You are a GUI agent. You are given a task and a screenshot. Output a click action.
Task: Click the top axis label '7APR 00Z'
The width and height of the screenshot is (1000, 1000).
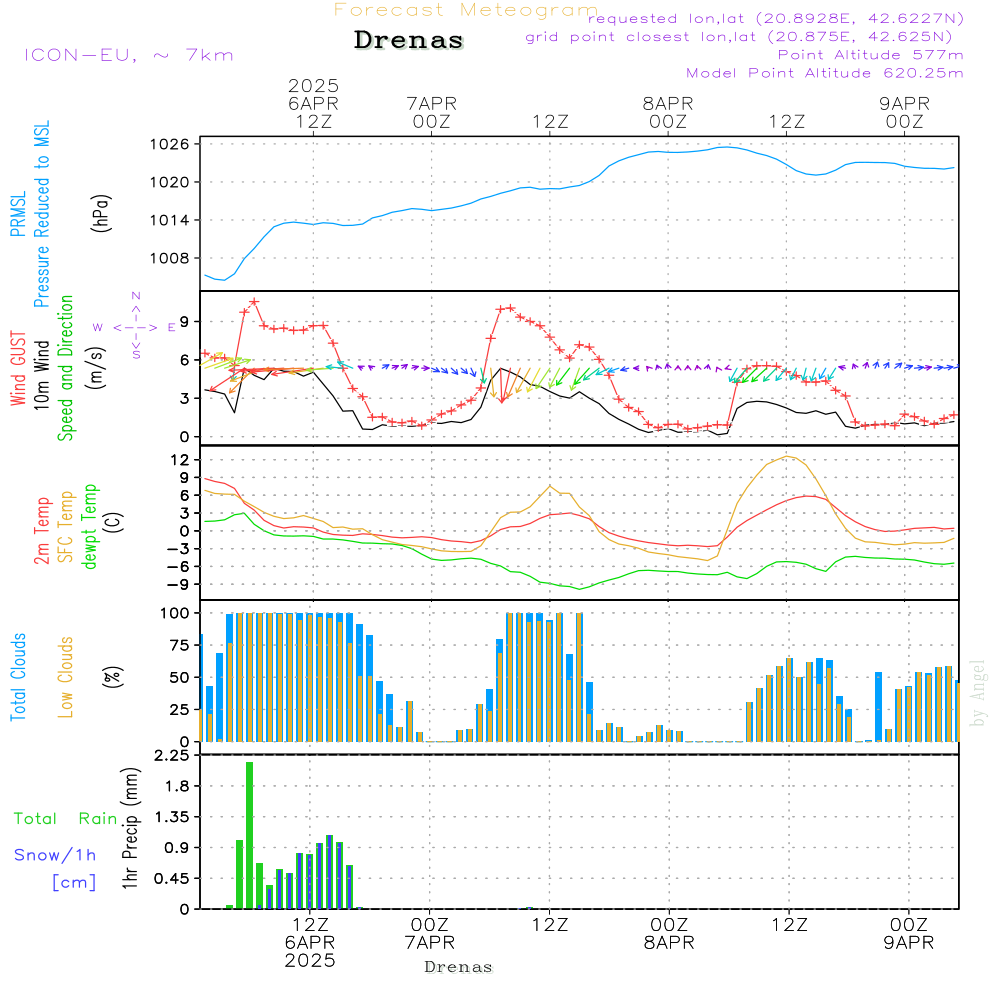click(x=432, y=112)
